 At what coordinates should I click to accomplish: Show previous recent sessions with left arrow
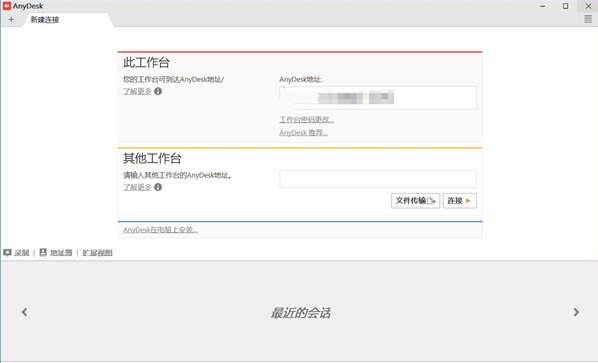(x=24, y=312)
